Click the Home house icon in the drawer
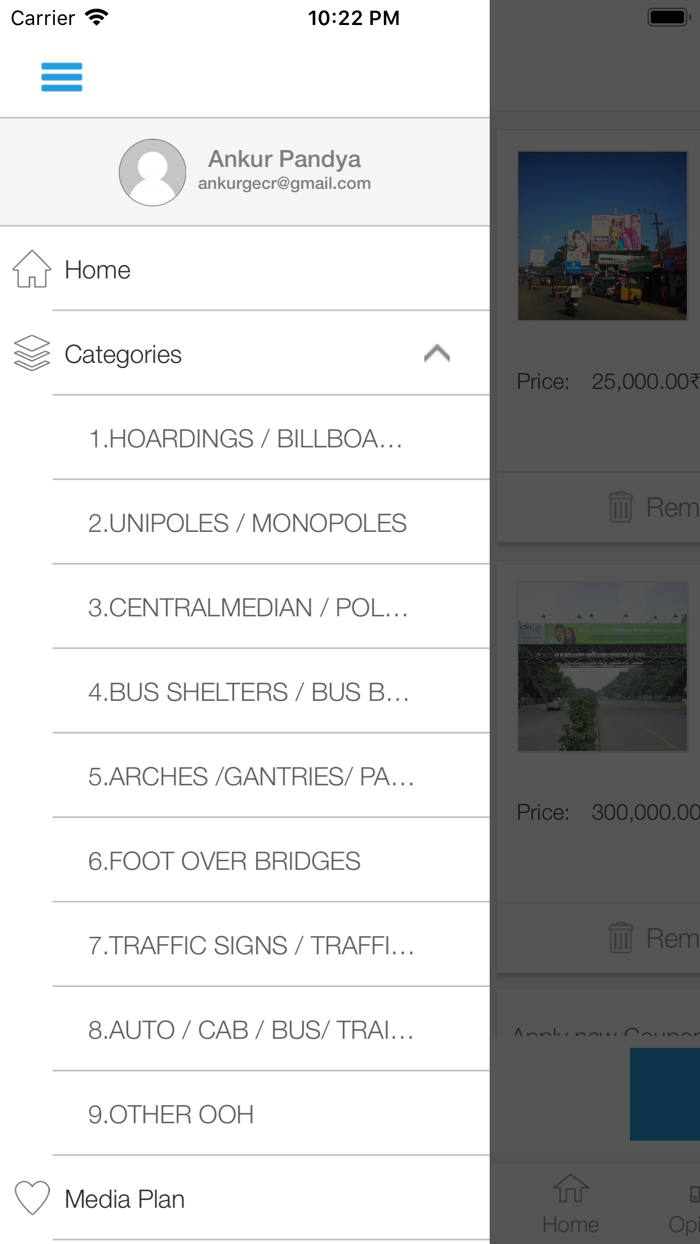Image resolution: width=700 pixels, height=1244 pixels. click(32, 270)
